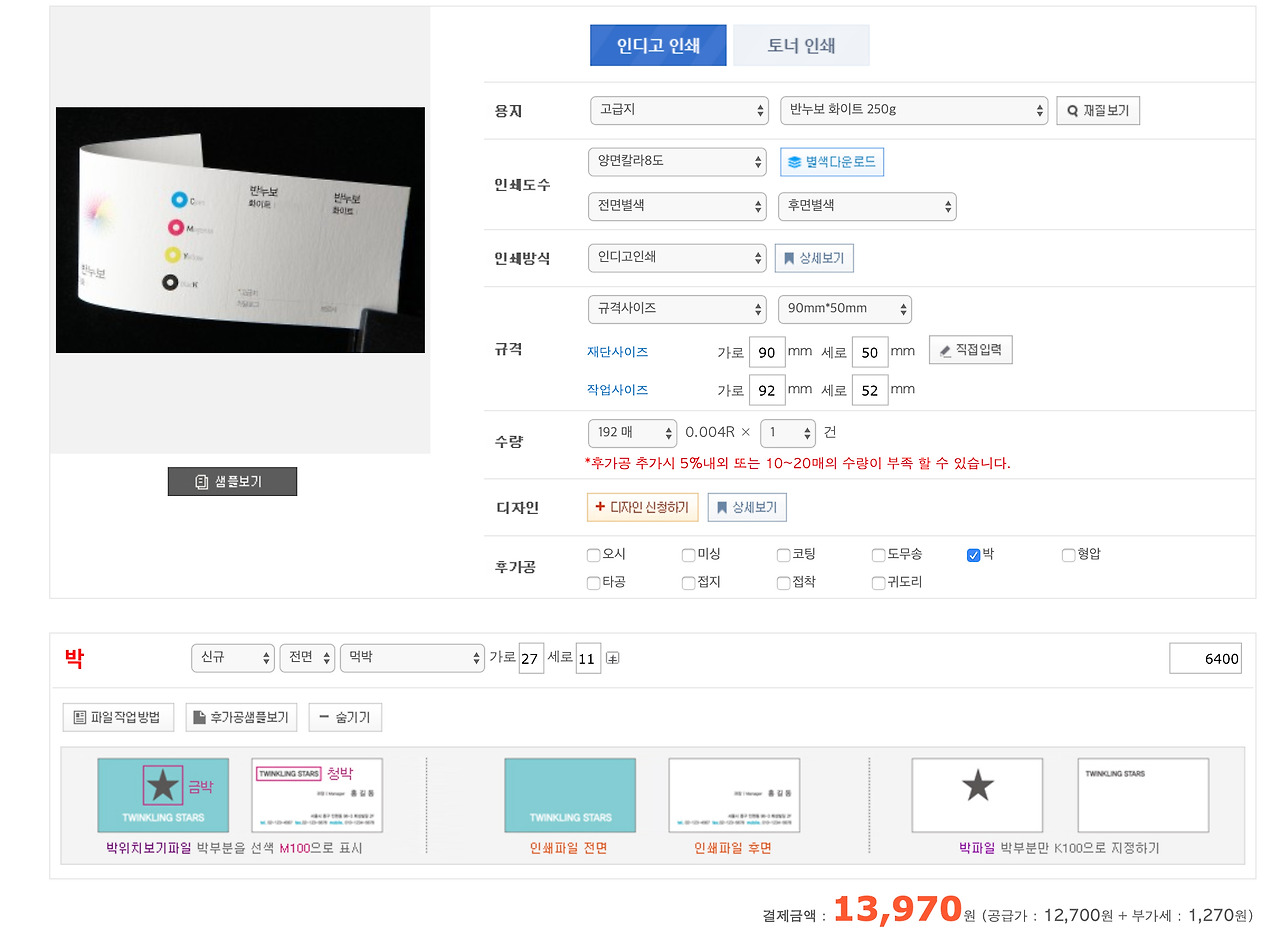Click 상세보기 next to 디자인
The height and width of the screenshot is (942, 1280).
point(747,508)
